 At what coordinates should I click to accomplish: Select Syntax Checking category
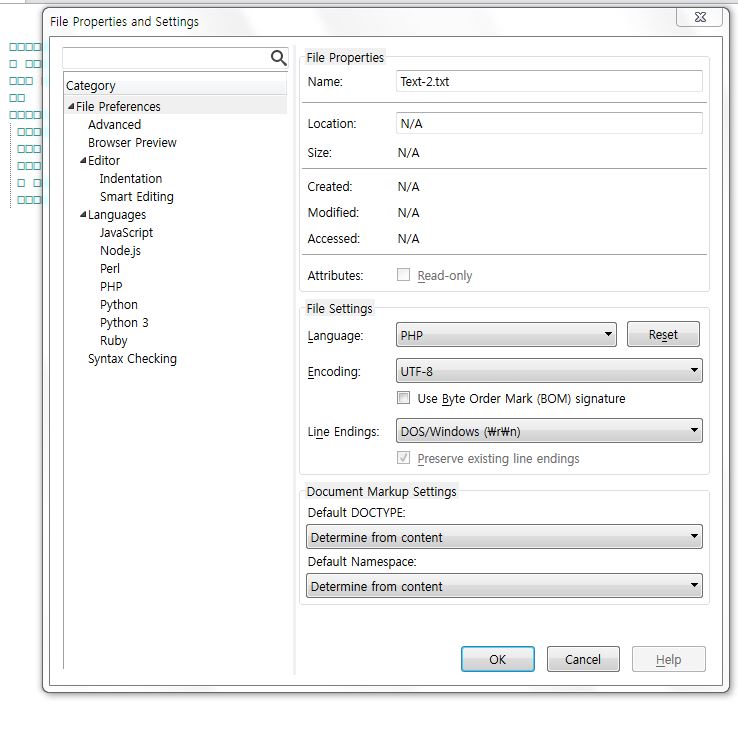(x=132, y=359)
